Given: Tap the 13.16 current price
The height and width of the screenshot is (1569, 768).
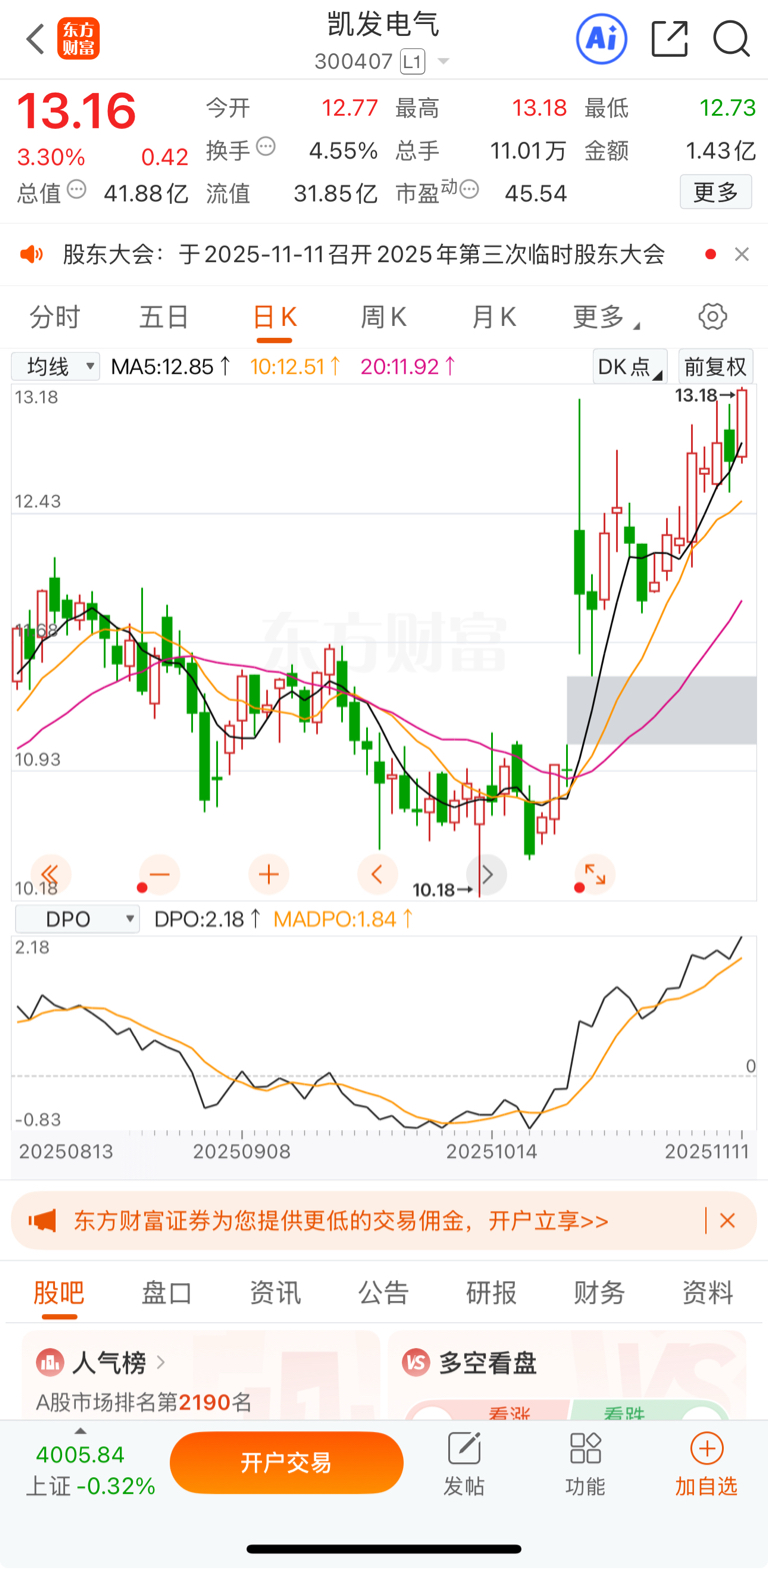Looking at the screenshot, I should pos(76,111).
